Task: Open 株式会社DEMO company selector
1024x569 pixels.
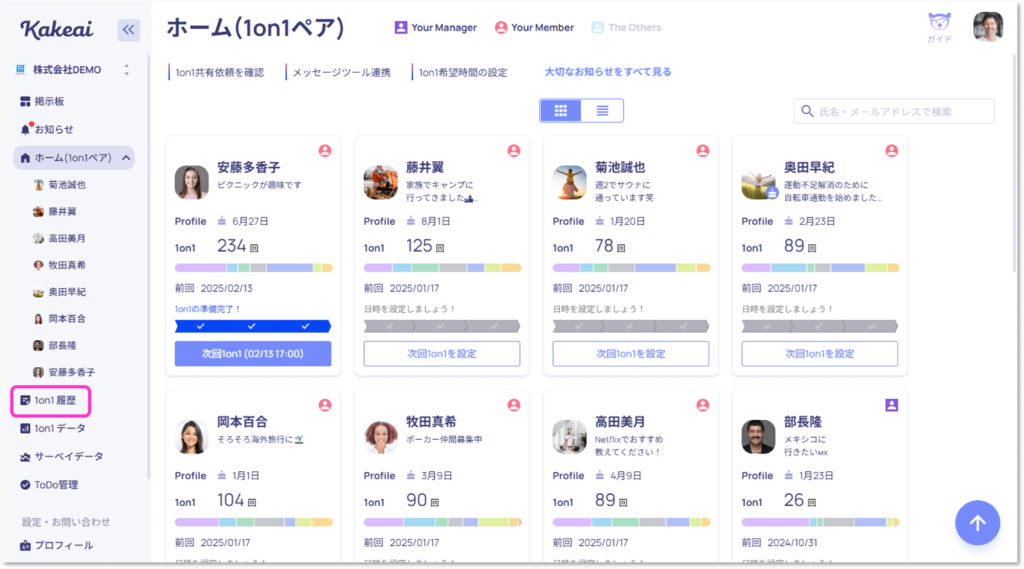Action: coord(73,70)
